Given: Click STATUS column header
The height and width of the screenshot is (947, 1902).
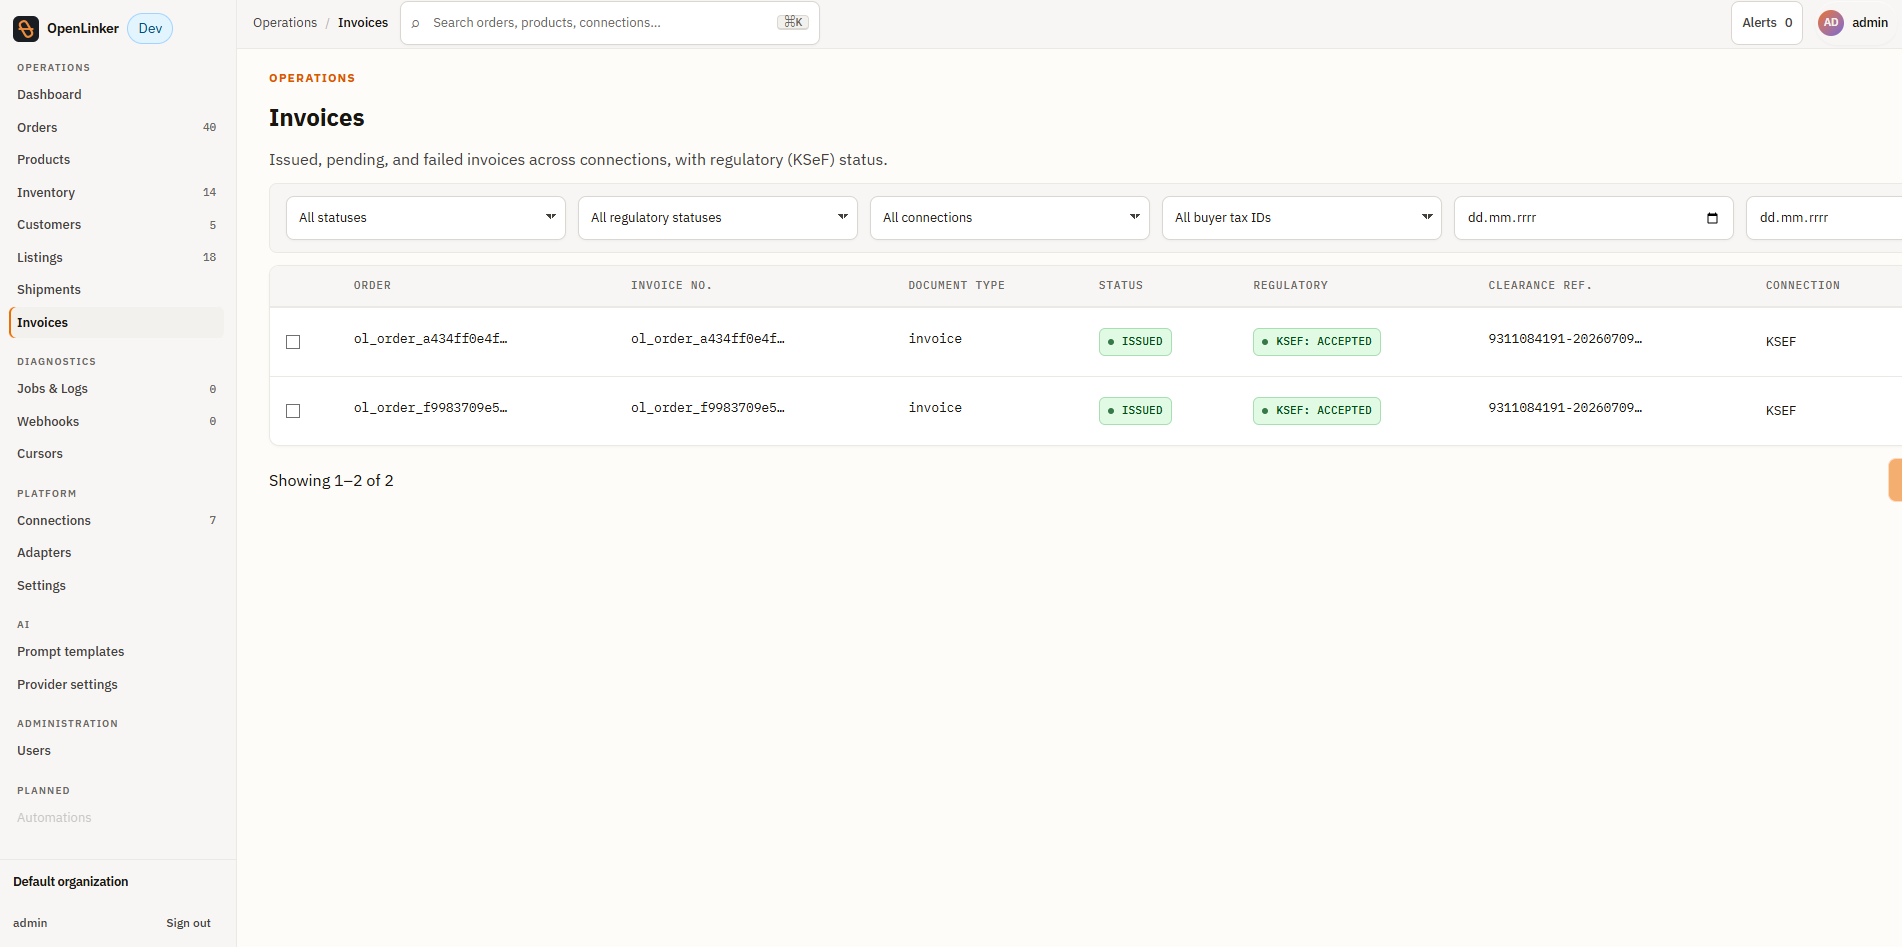Looking at the screenshot, I should tap(1120, 286).
